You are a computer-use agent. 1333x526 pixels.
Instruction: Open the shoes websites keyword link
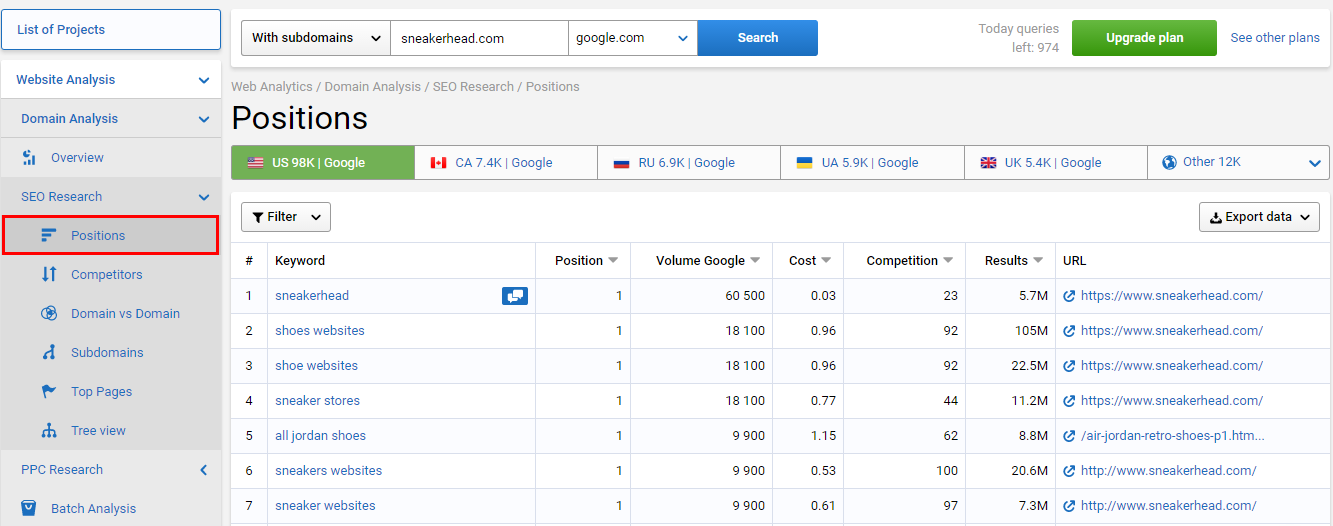point(320,331)
